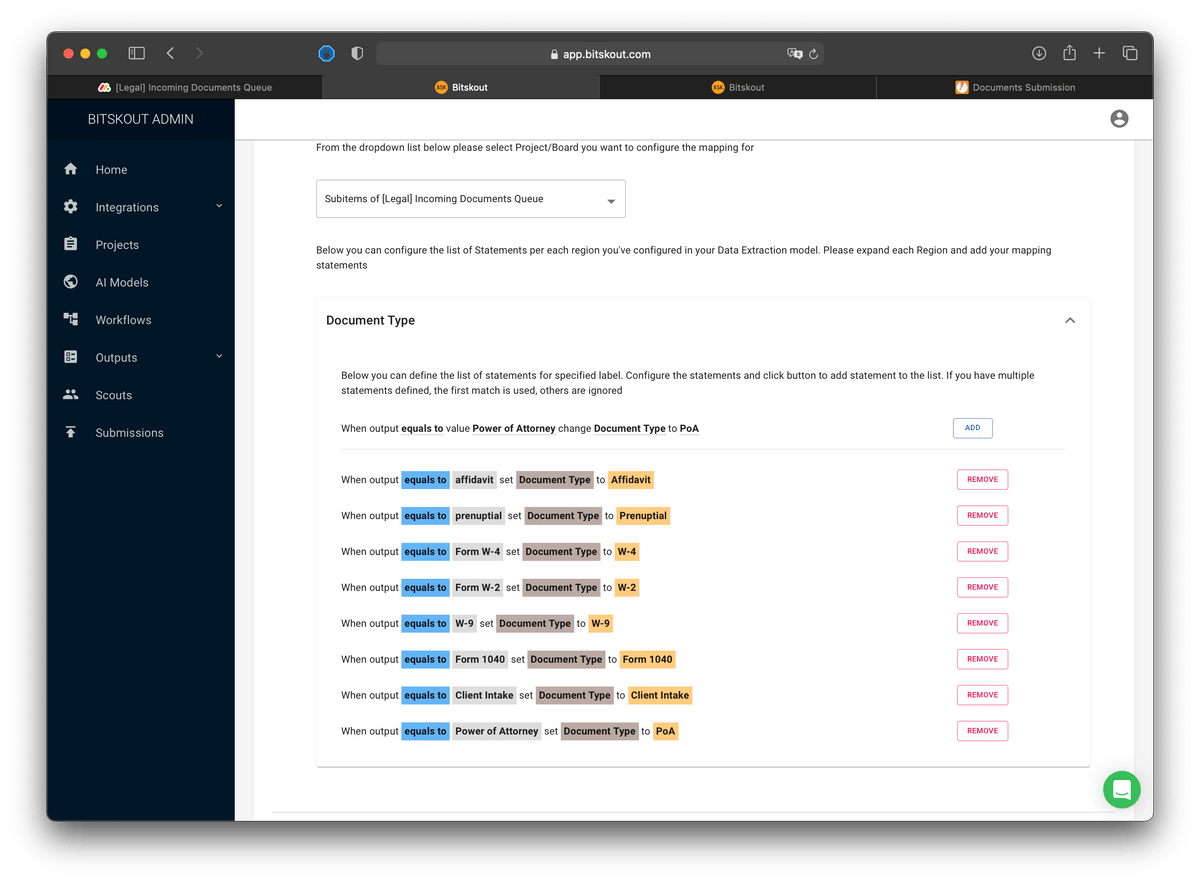Click the Outputs list icon

(70, 357)
